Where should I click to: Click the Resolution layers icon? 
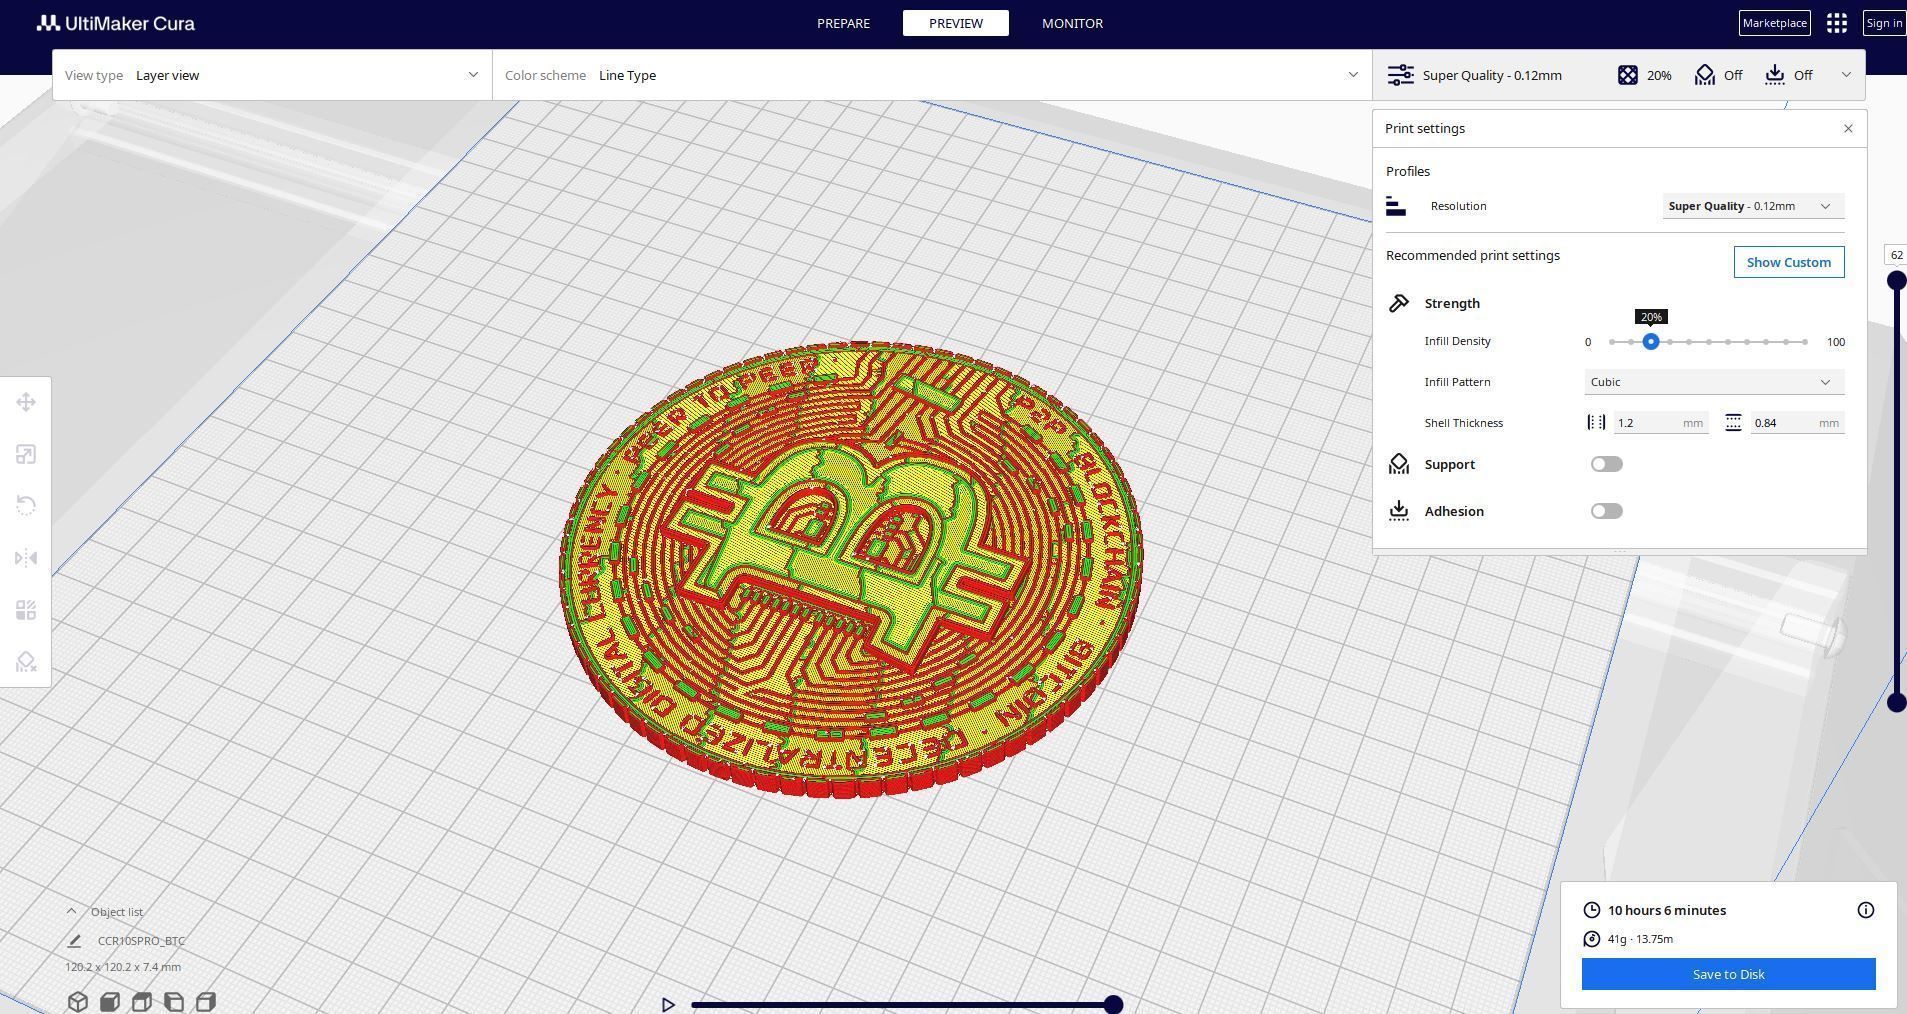pos(1396,206)
